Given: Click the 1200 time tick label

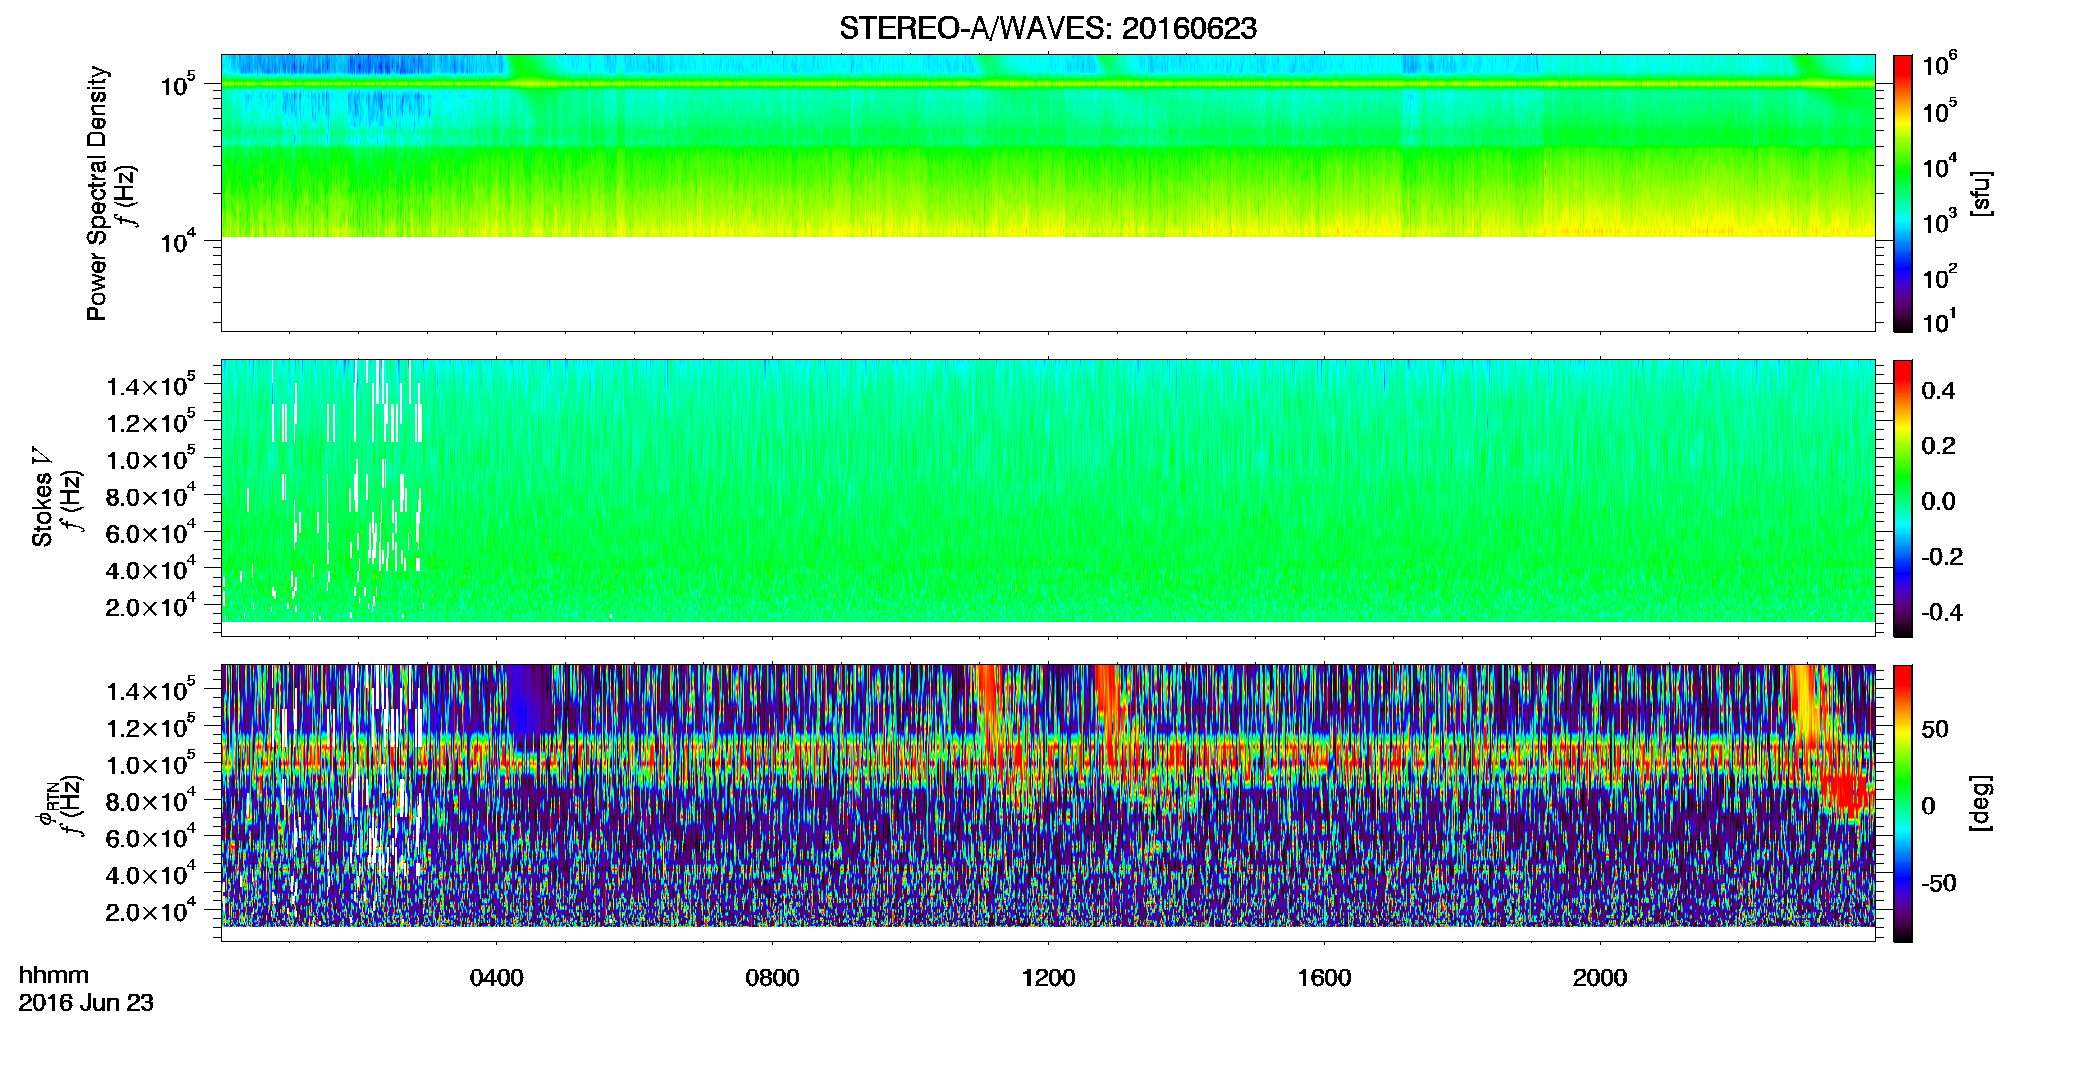Looking at the screenshot, I should tap(1048, 978).
